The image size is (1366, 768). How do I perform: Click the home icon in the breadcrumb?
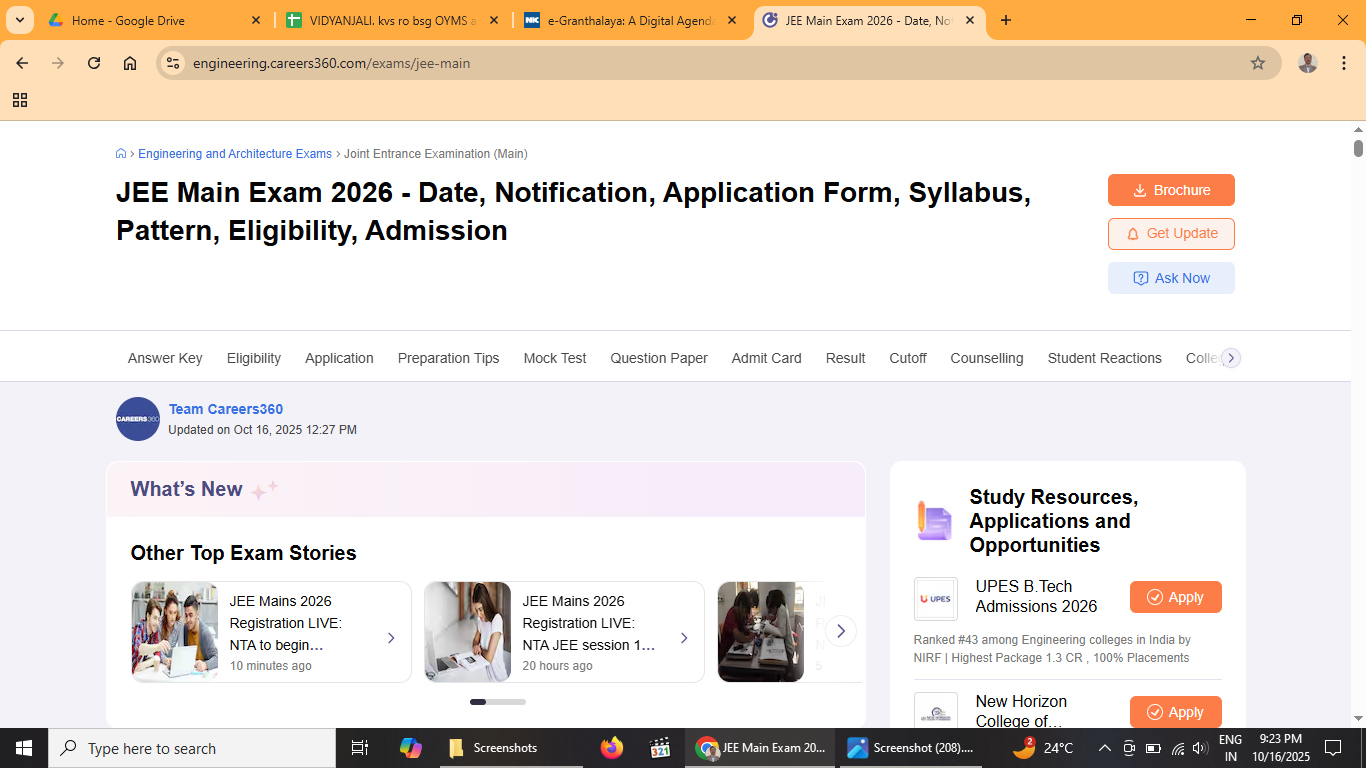pos(121,154)
